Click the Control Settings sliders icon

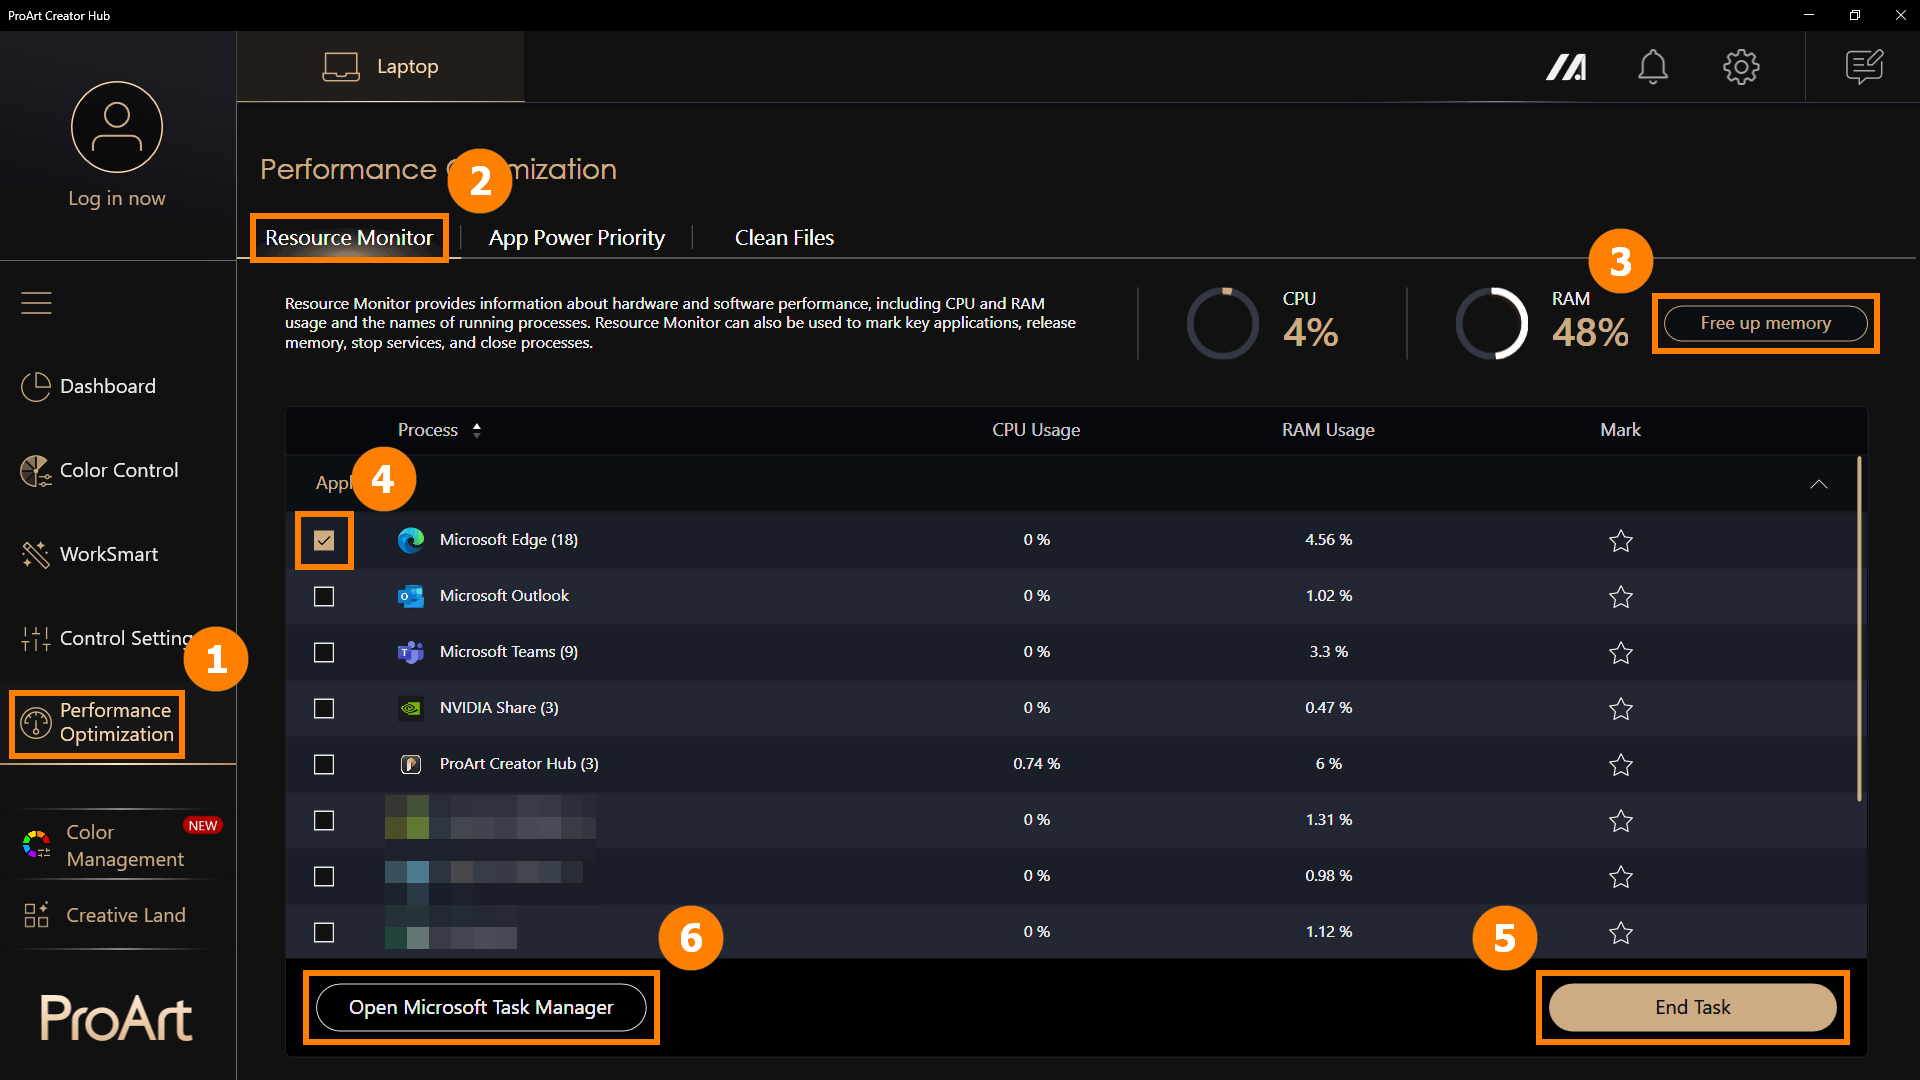pyautogui.click(x=36, y=638)
